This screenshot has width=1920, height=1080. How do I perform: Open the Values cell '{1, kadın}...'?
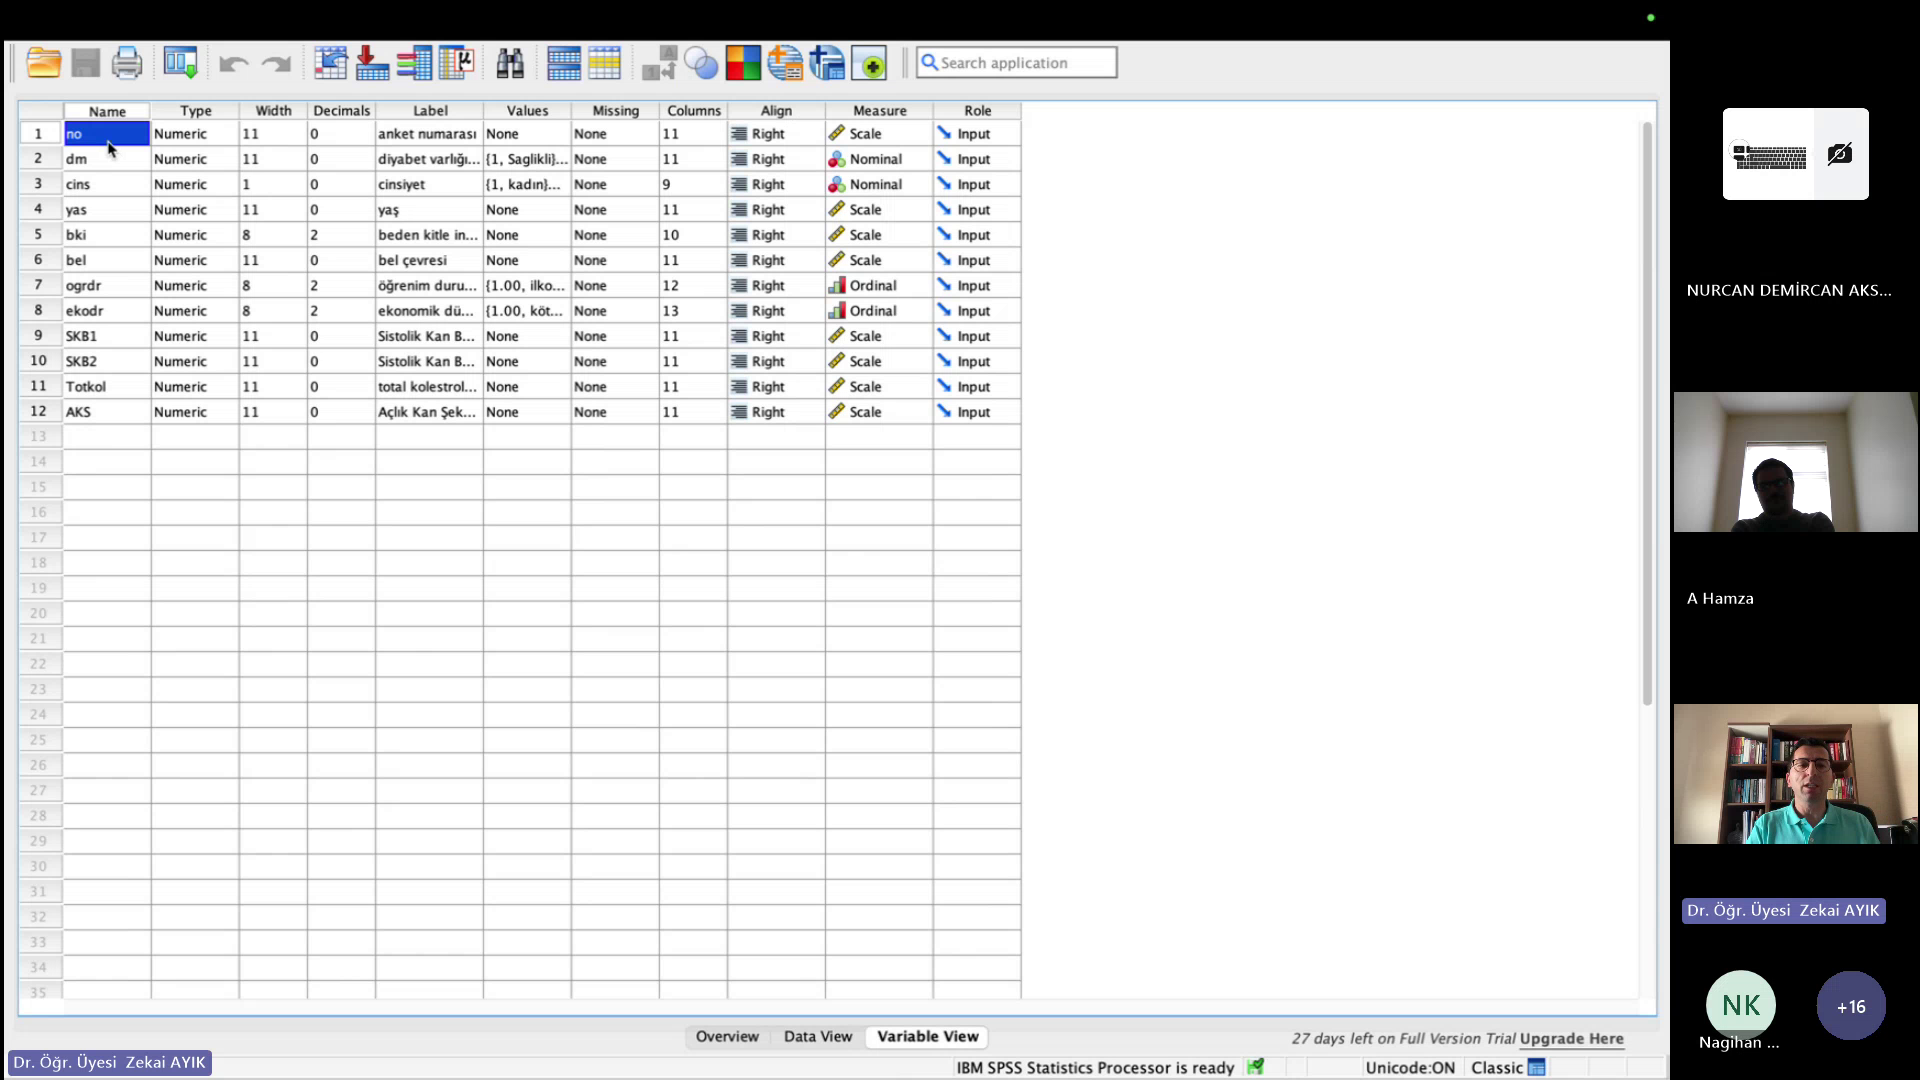pyautogui.click(x=527, y=184)
